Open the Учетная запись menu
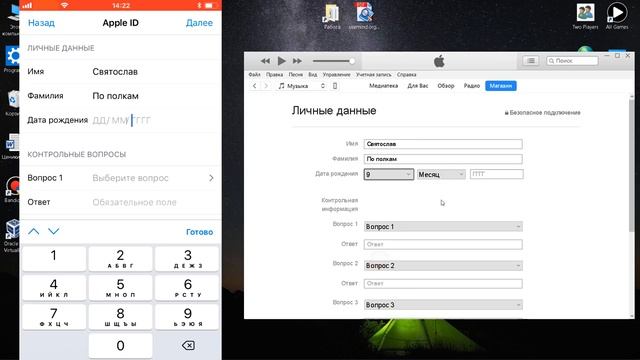Screen dimensions: 640x360 [x=373, y=75]
